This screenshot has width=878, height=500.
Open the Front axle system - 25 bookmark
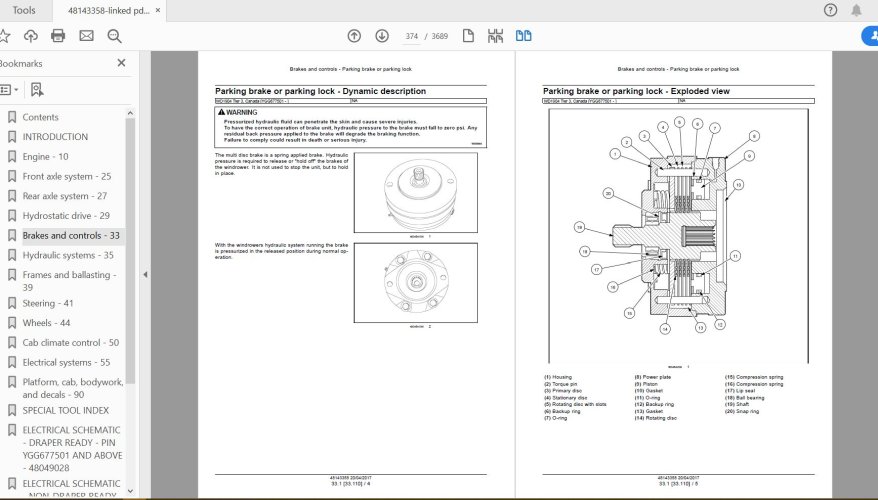pyautogui.click(x=67, y=176)
